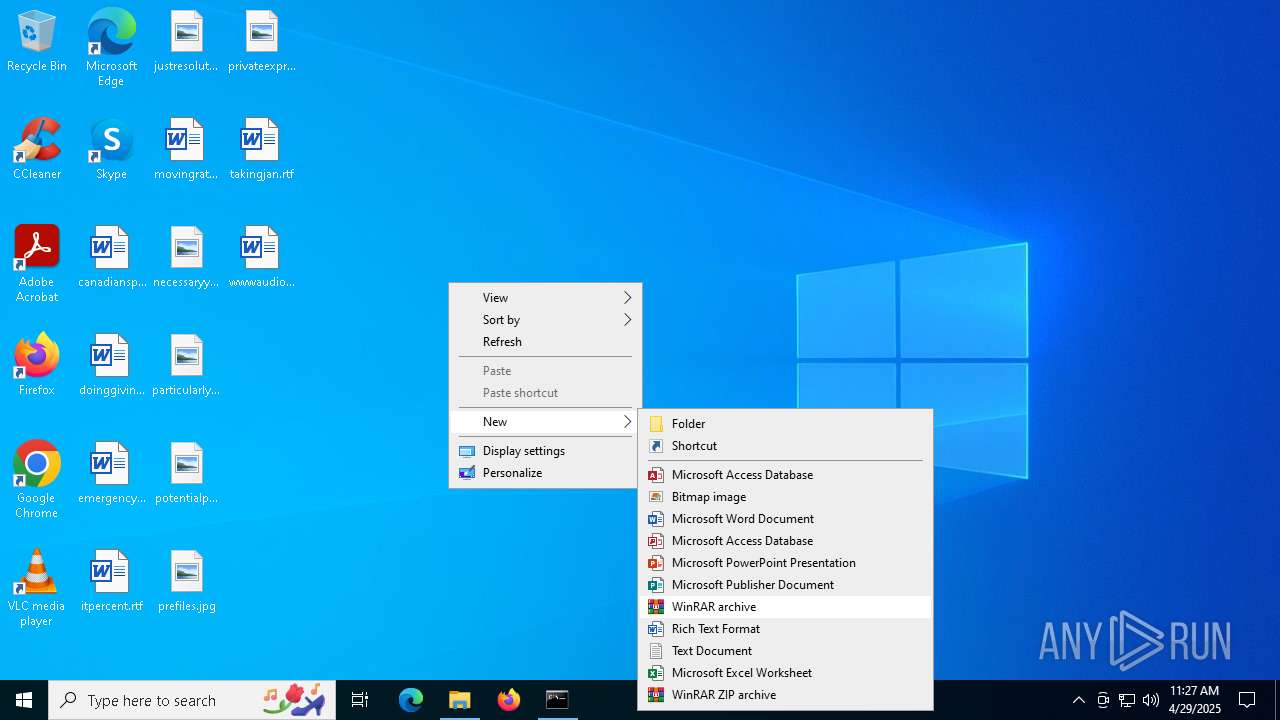
Task: Select the privateexpr... image file
Action: pos(261,42)
